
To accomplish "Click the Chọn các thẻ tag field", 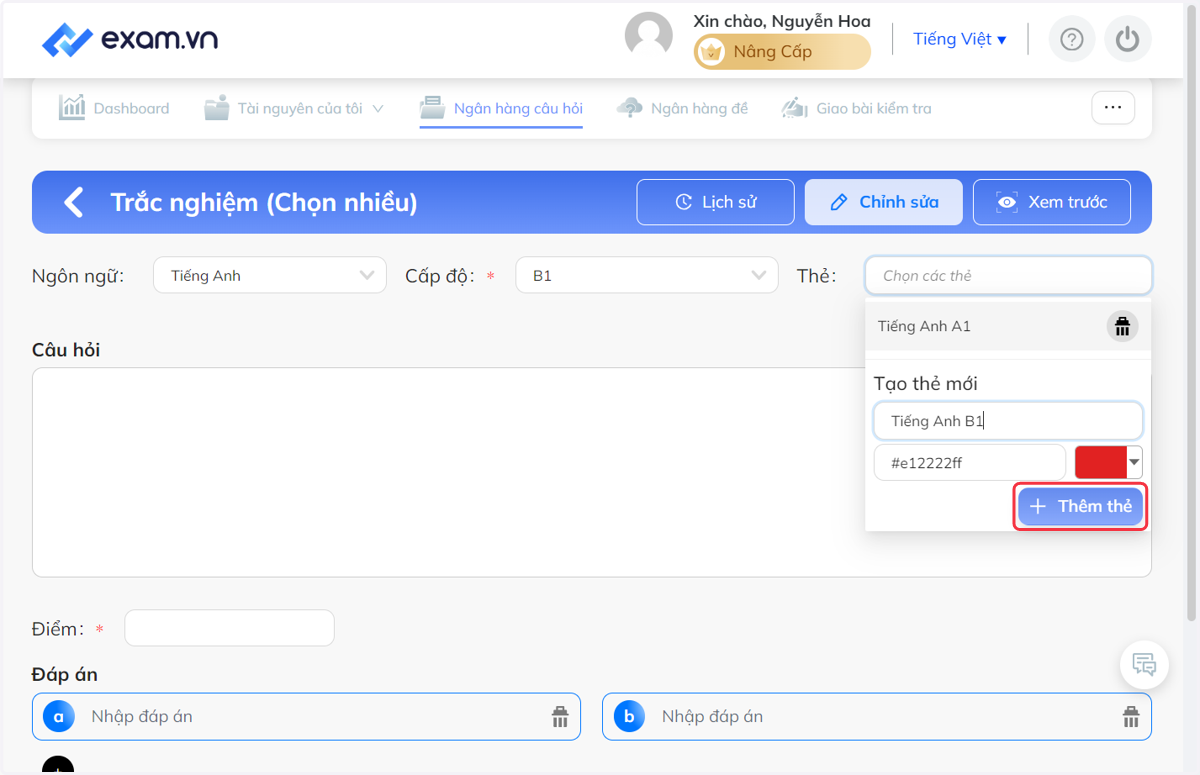I will [1008, 275].
